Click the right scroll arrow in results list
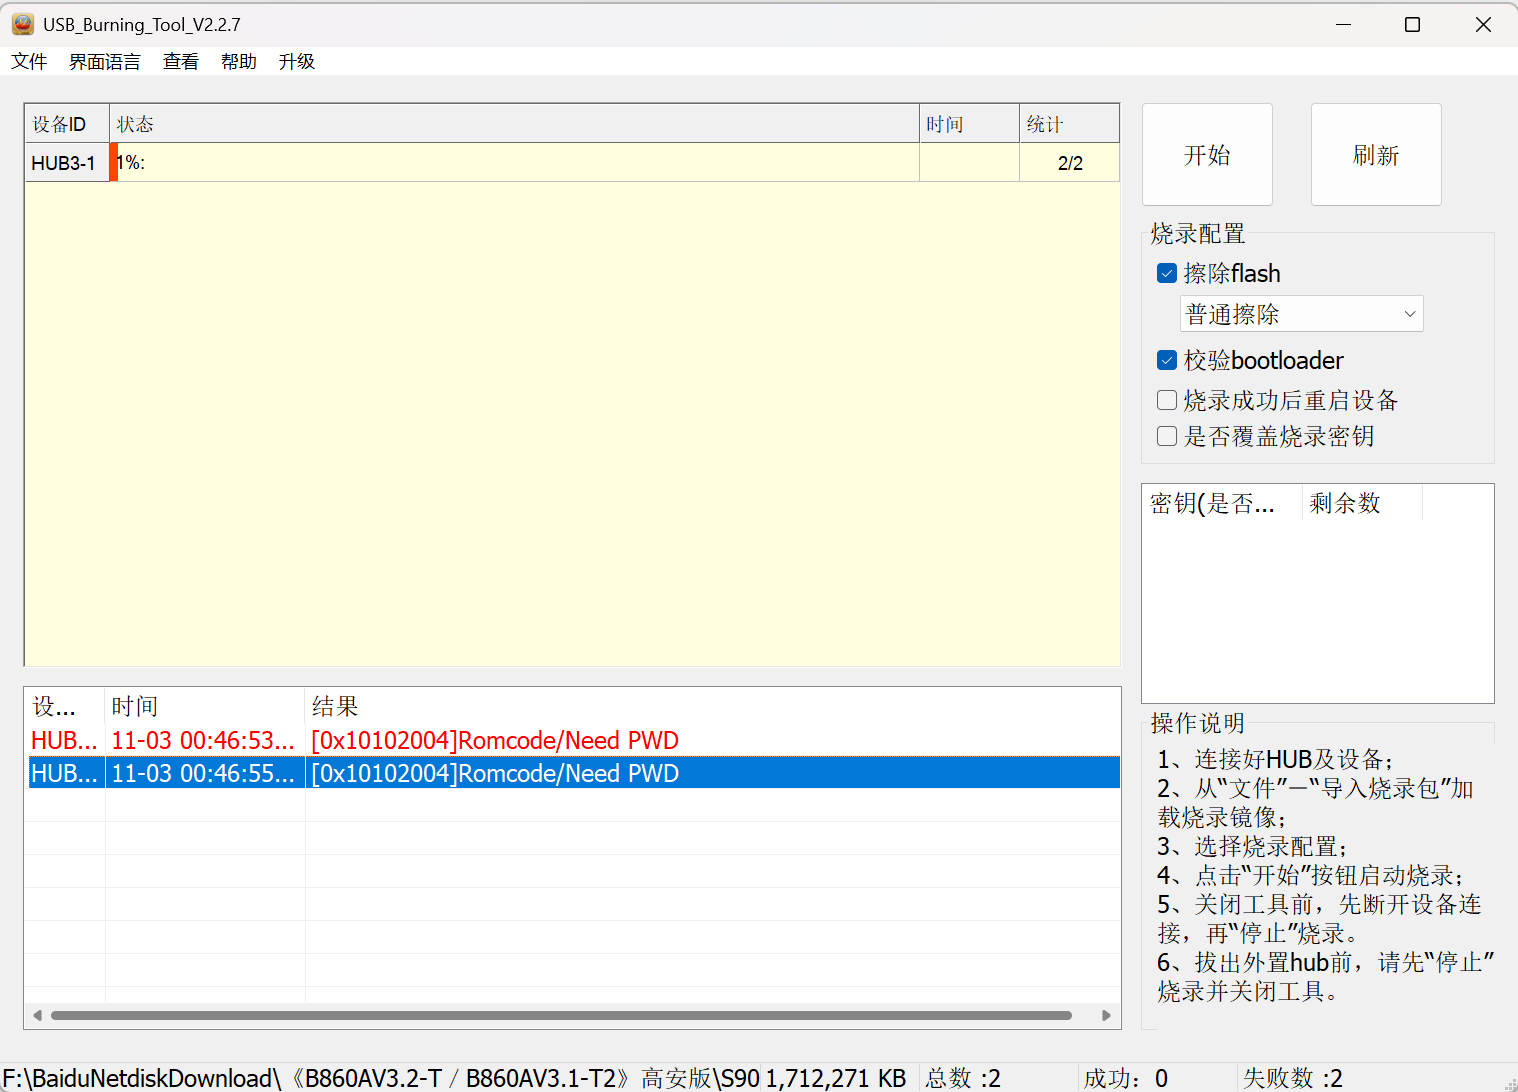1518x1092 pixels. click(x=1106, y=1015)
